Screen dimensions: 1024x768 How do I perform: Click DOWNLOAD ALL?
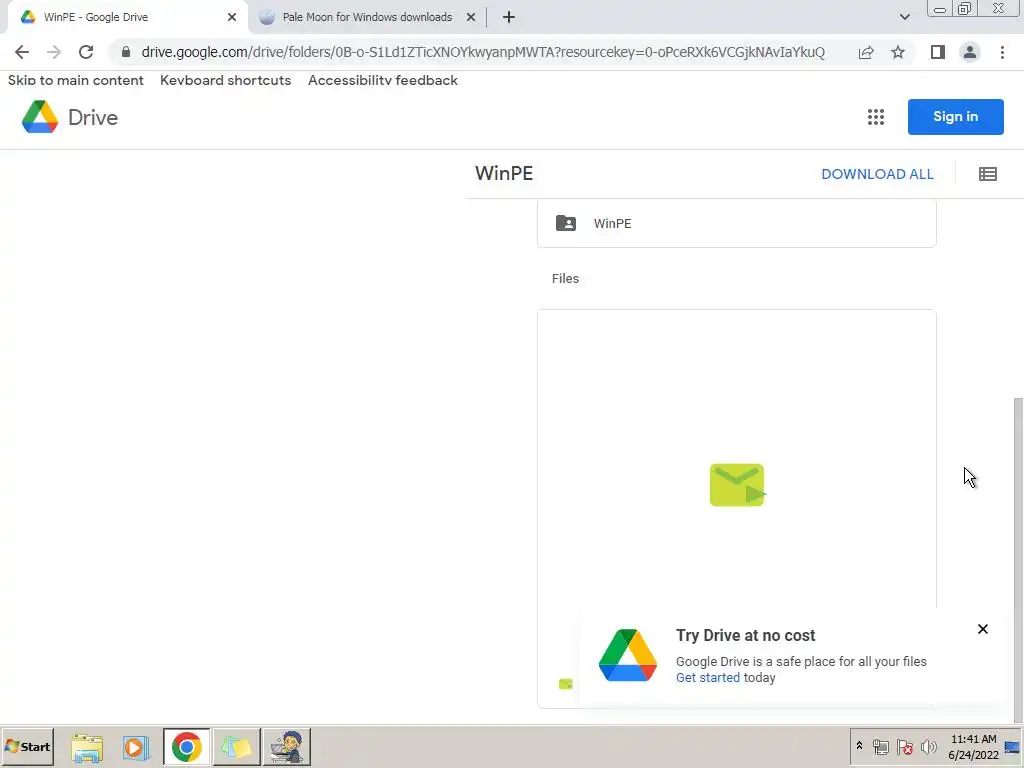[x=877, y=174]
